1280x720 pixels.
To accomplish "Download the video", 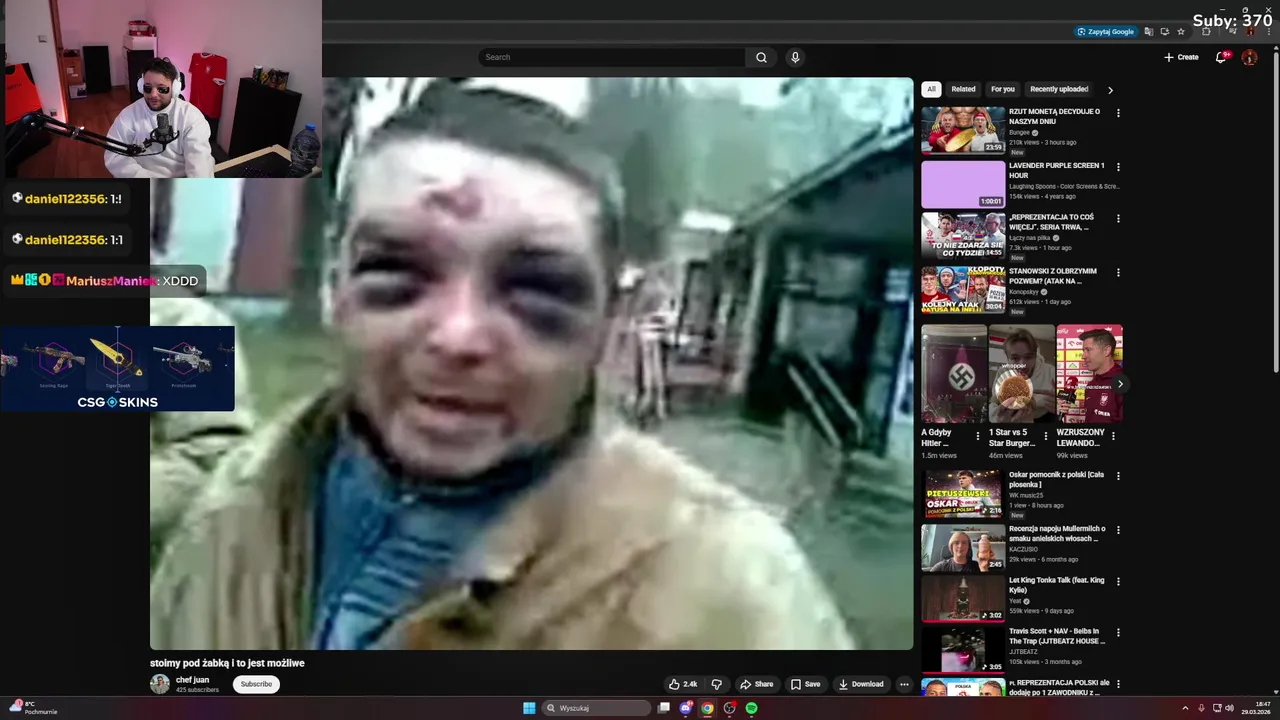I will [861, 684].
